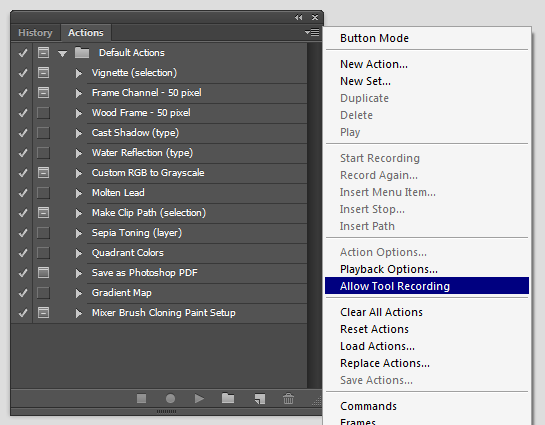Click the Begin recording circle icon
Image resolution: width=545 pixels, height=425 pixels.
170,398
